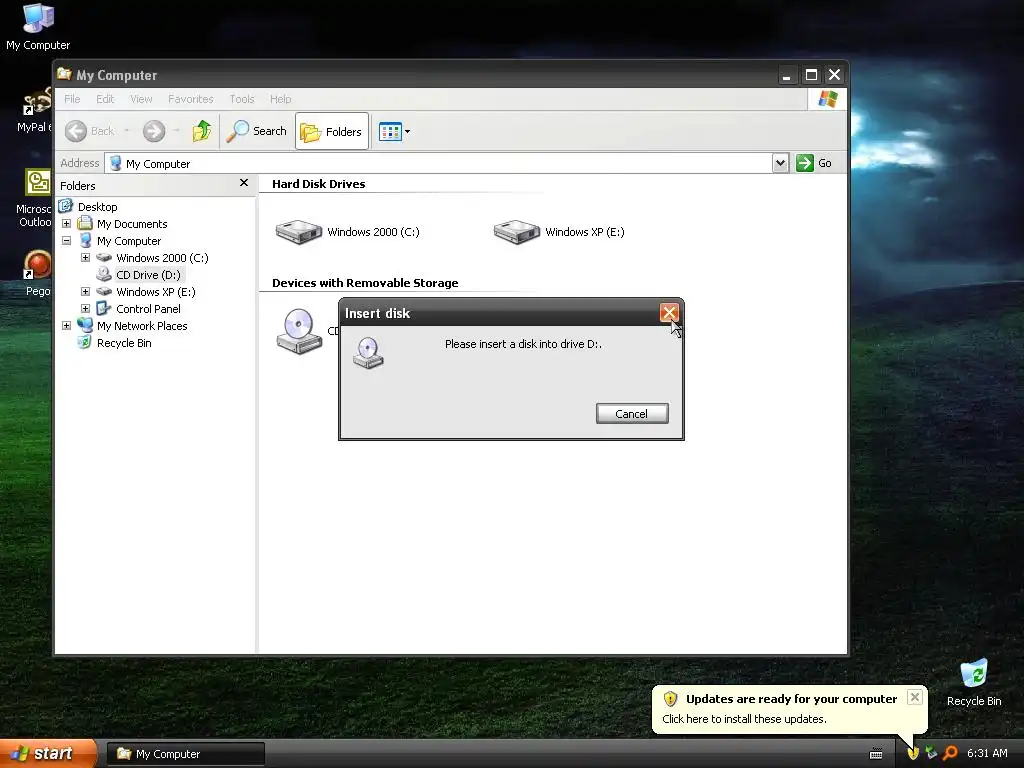The image size is (1024, 768).
Task: Click the Hard Disk Drives group heading
Action: [319, 184]
